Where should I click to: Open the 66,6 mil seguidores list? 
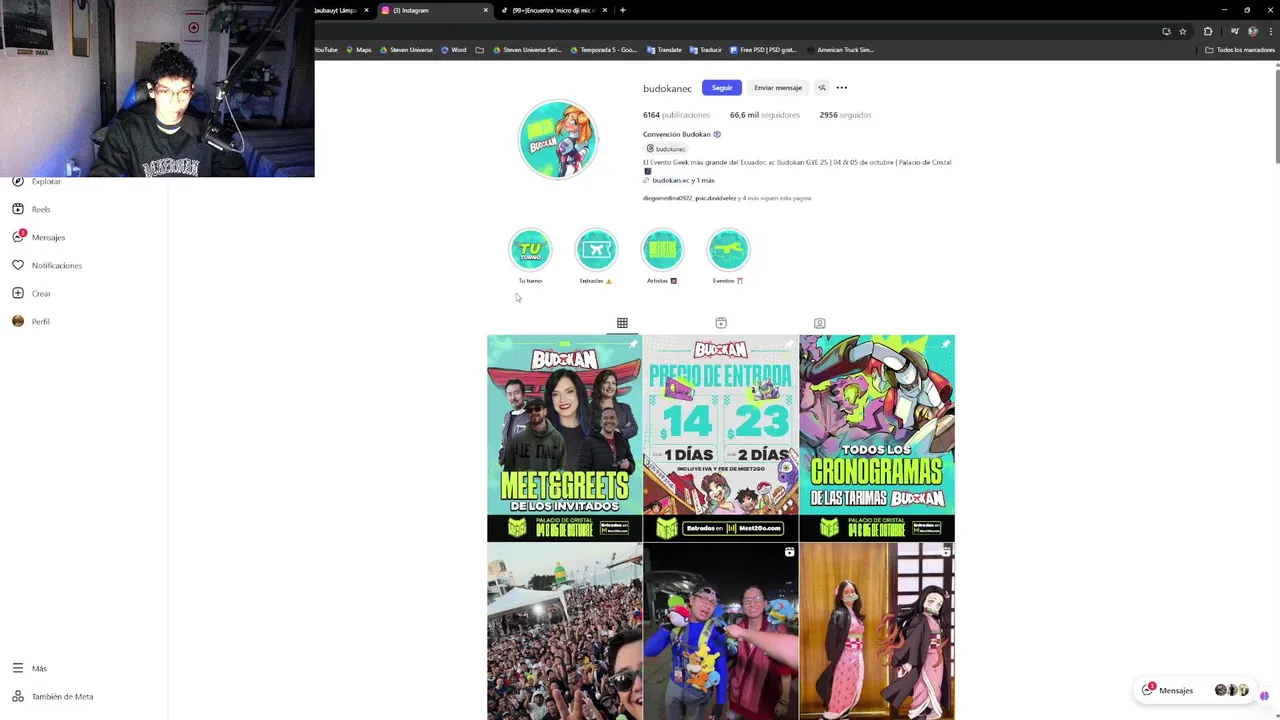pyautogui.click(x=765, y=115)
